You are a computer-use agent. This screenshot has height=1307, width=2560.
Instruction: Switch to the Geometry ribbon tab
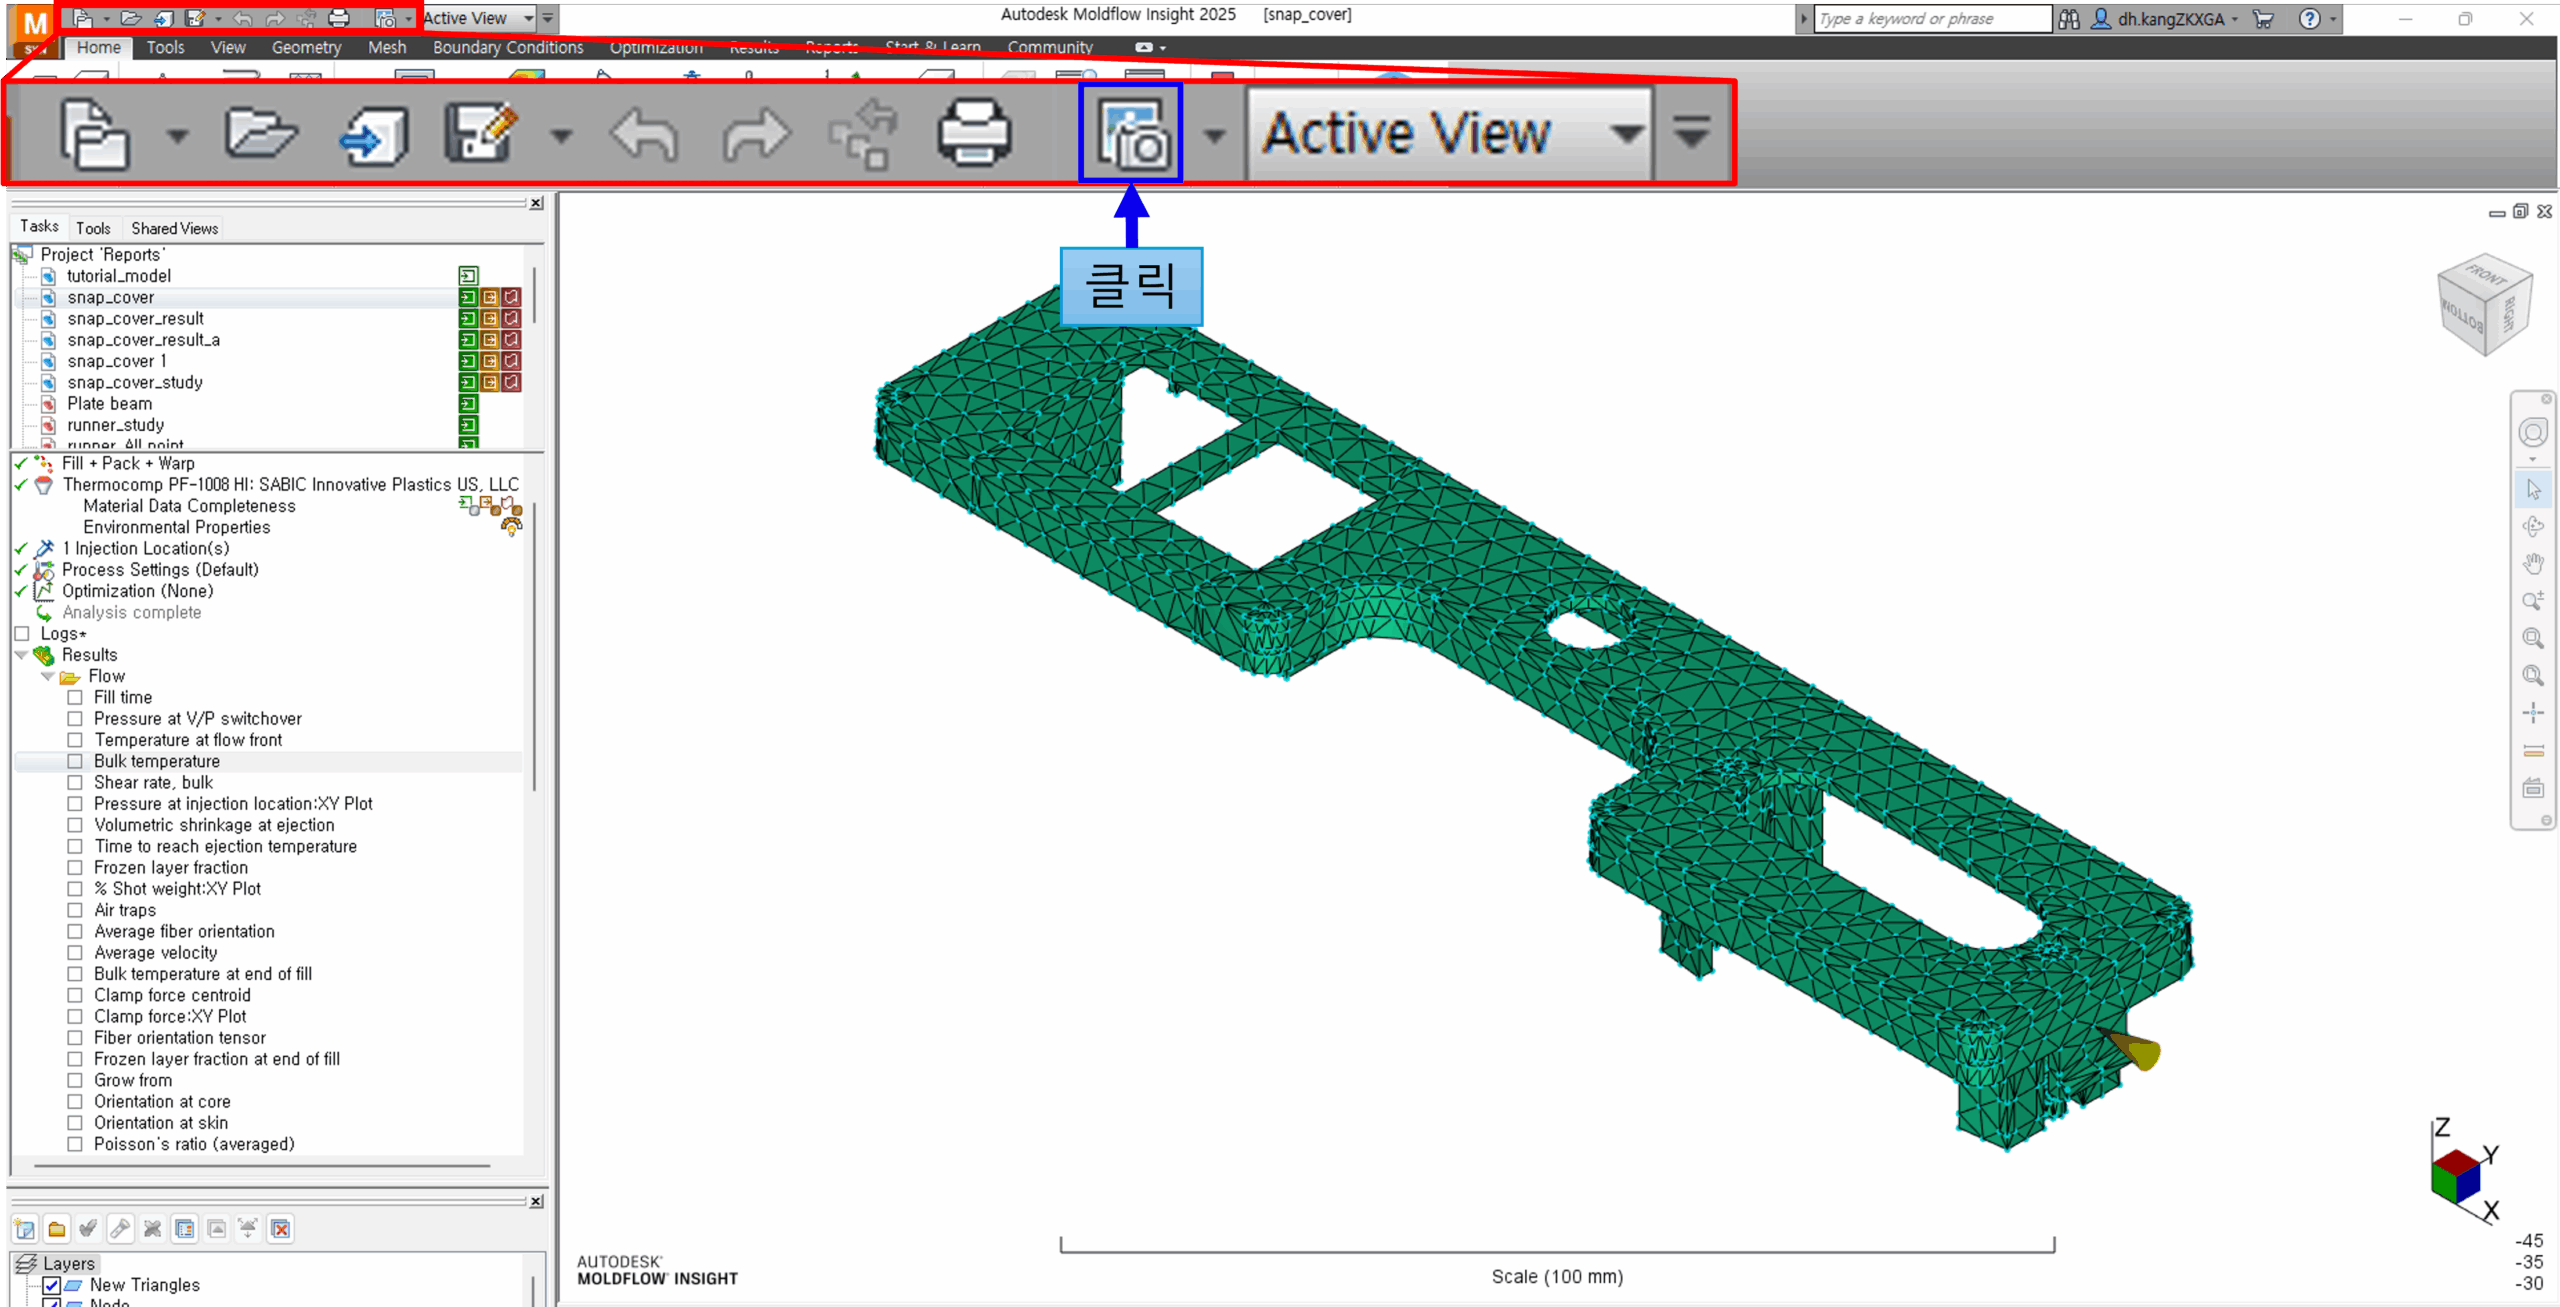point(306,48)
